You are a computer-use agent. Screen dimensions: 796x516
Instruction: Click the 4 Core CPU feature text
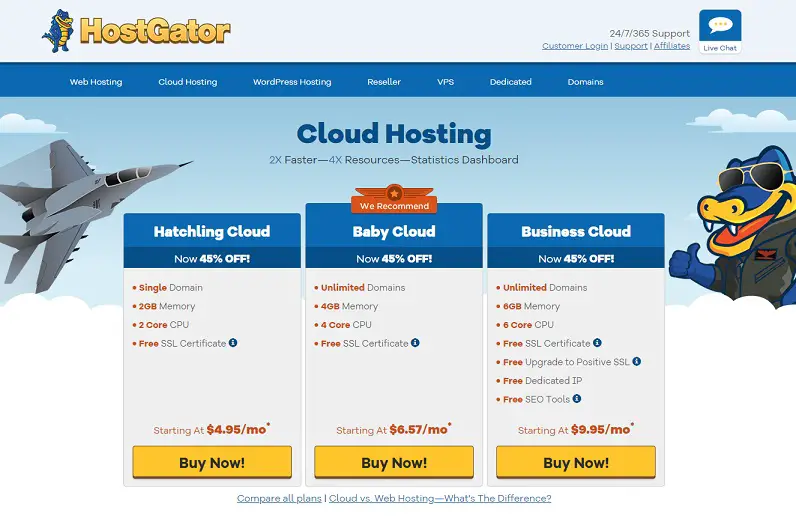tap(346, 325)
